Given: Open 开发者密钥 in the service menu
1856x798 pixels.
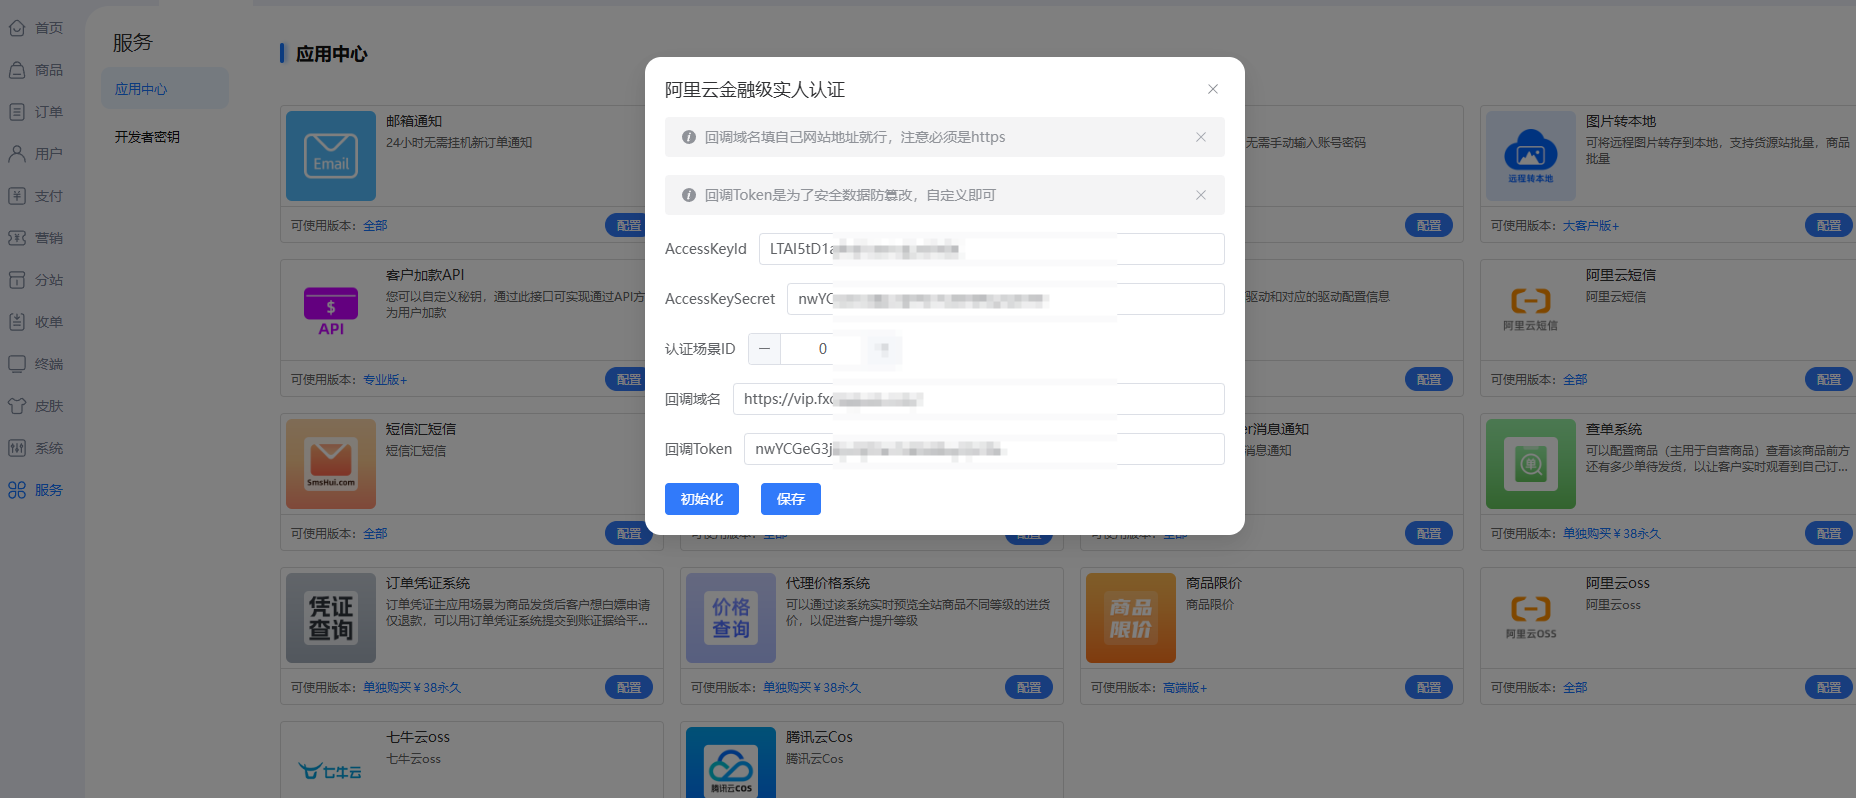Looking at the screenshot, I should (147, 137).
